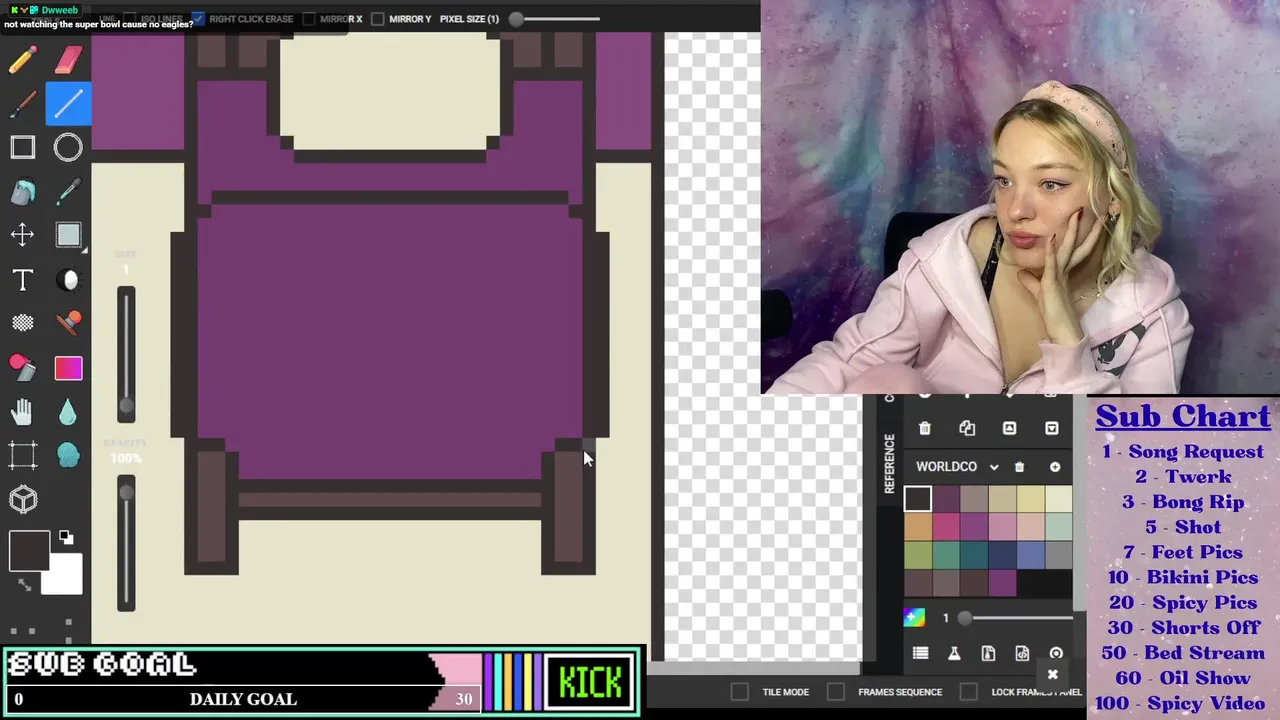Select the Pencil tool

(x=22, y=60)
